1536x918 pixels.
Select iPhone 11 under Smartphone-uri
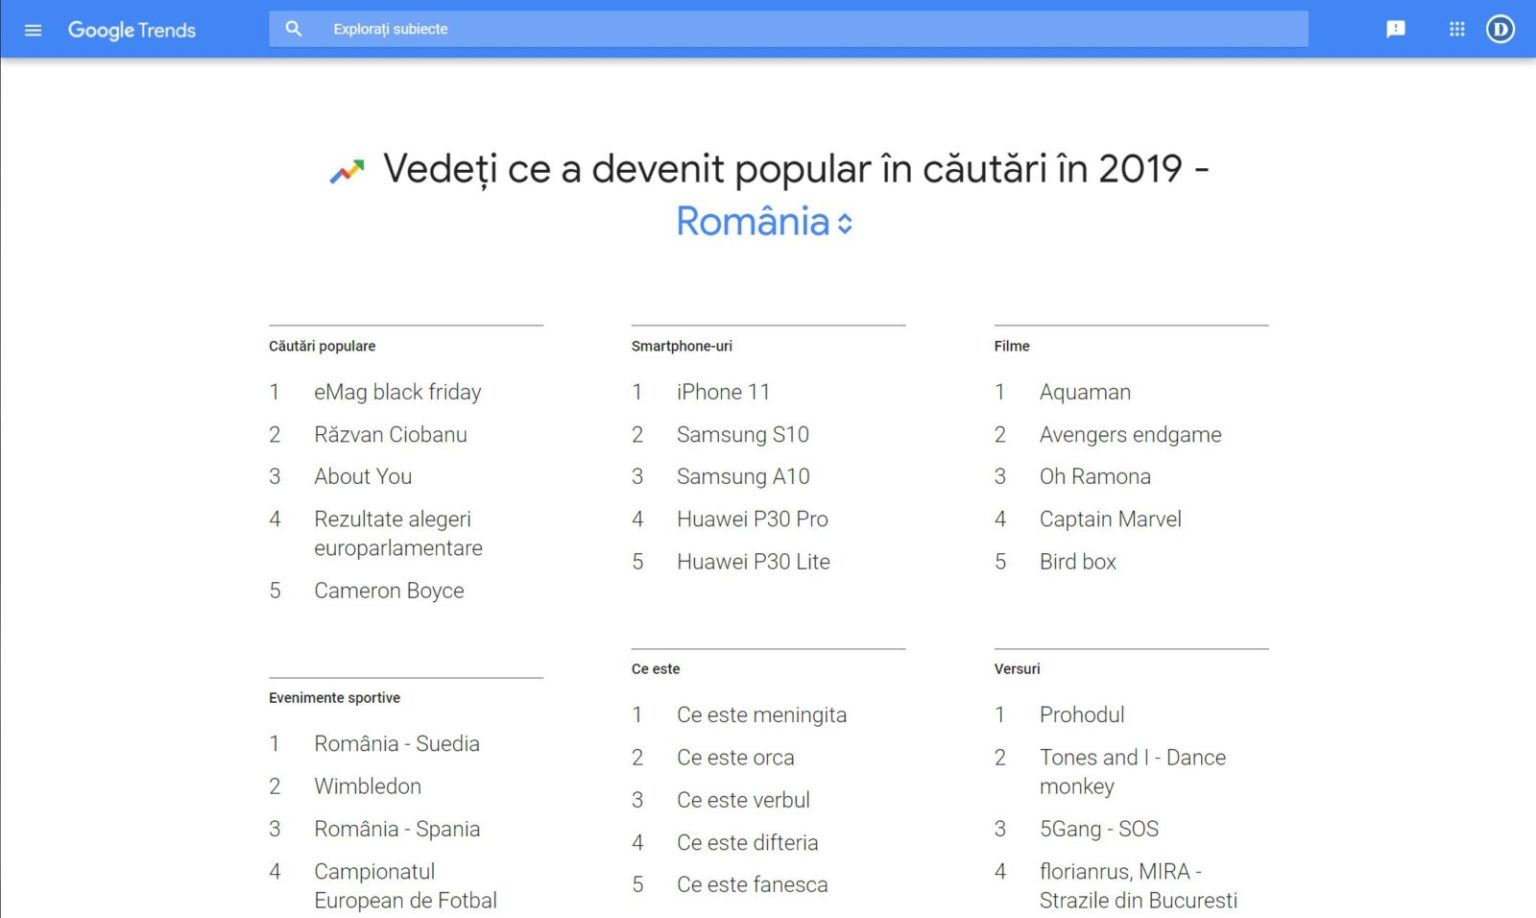pyautogui.click(x=722, y=392)
